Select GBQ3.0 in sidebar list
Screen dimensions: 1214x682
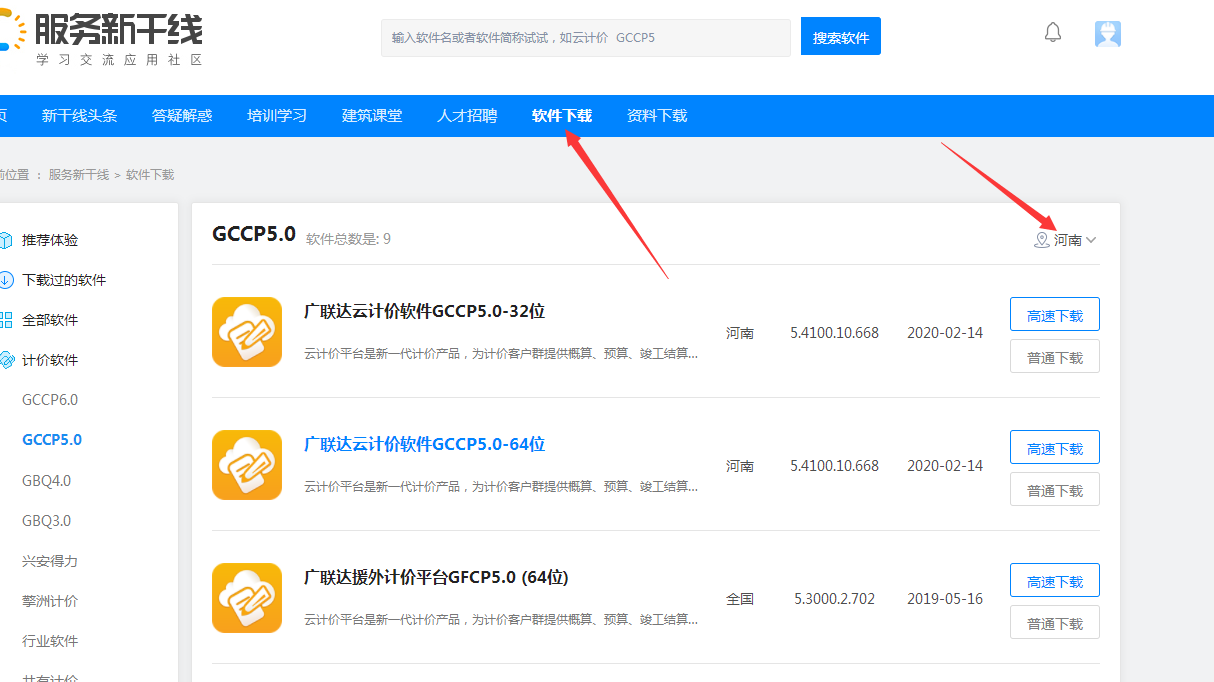click(x=47, y=521)
